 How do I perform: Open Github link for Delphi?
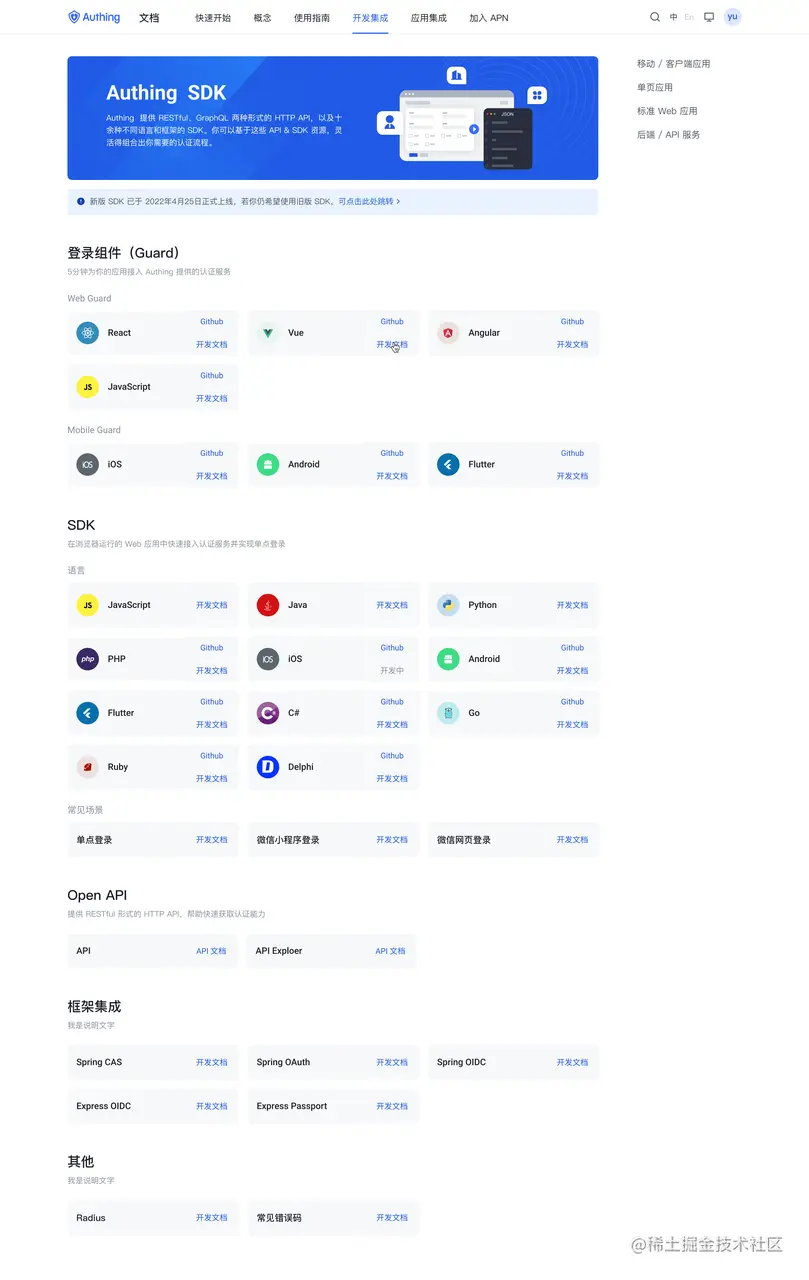392,756
